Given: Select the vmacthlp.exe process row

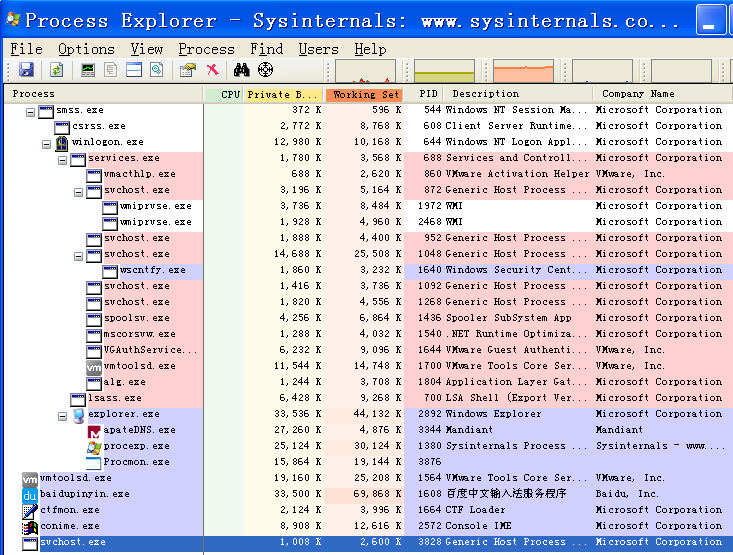Looking at the screenshot, I should (x=368, y=174).
